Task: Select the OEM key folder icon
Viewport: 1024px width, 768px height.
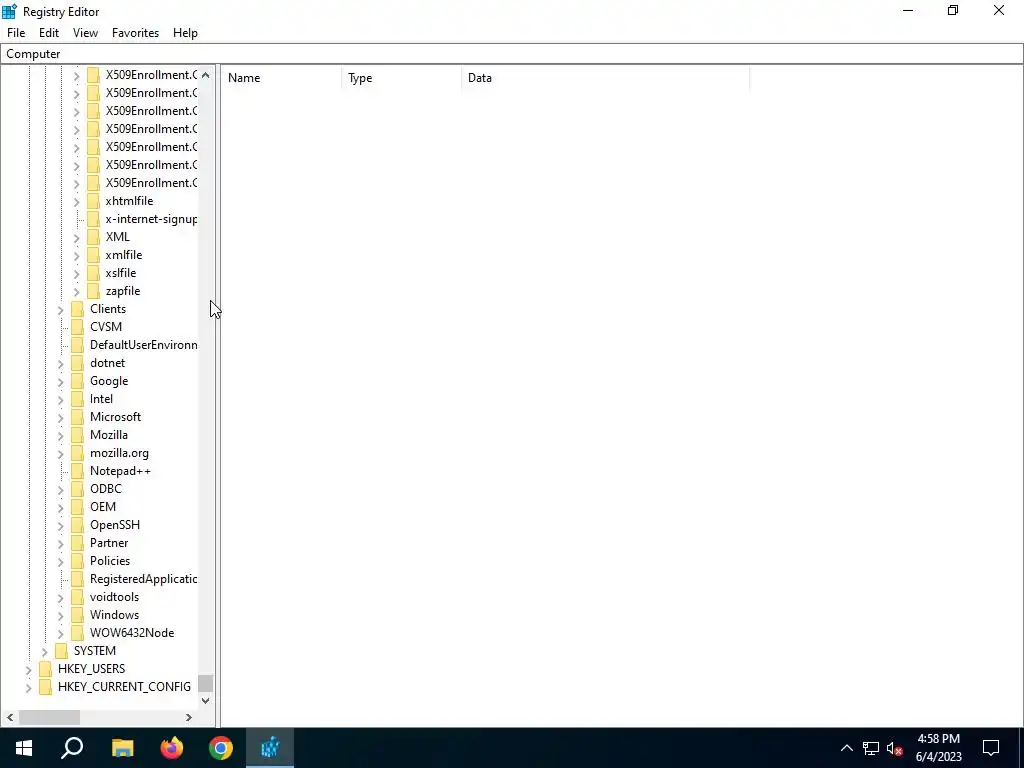Action: (78, 507)
